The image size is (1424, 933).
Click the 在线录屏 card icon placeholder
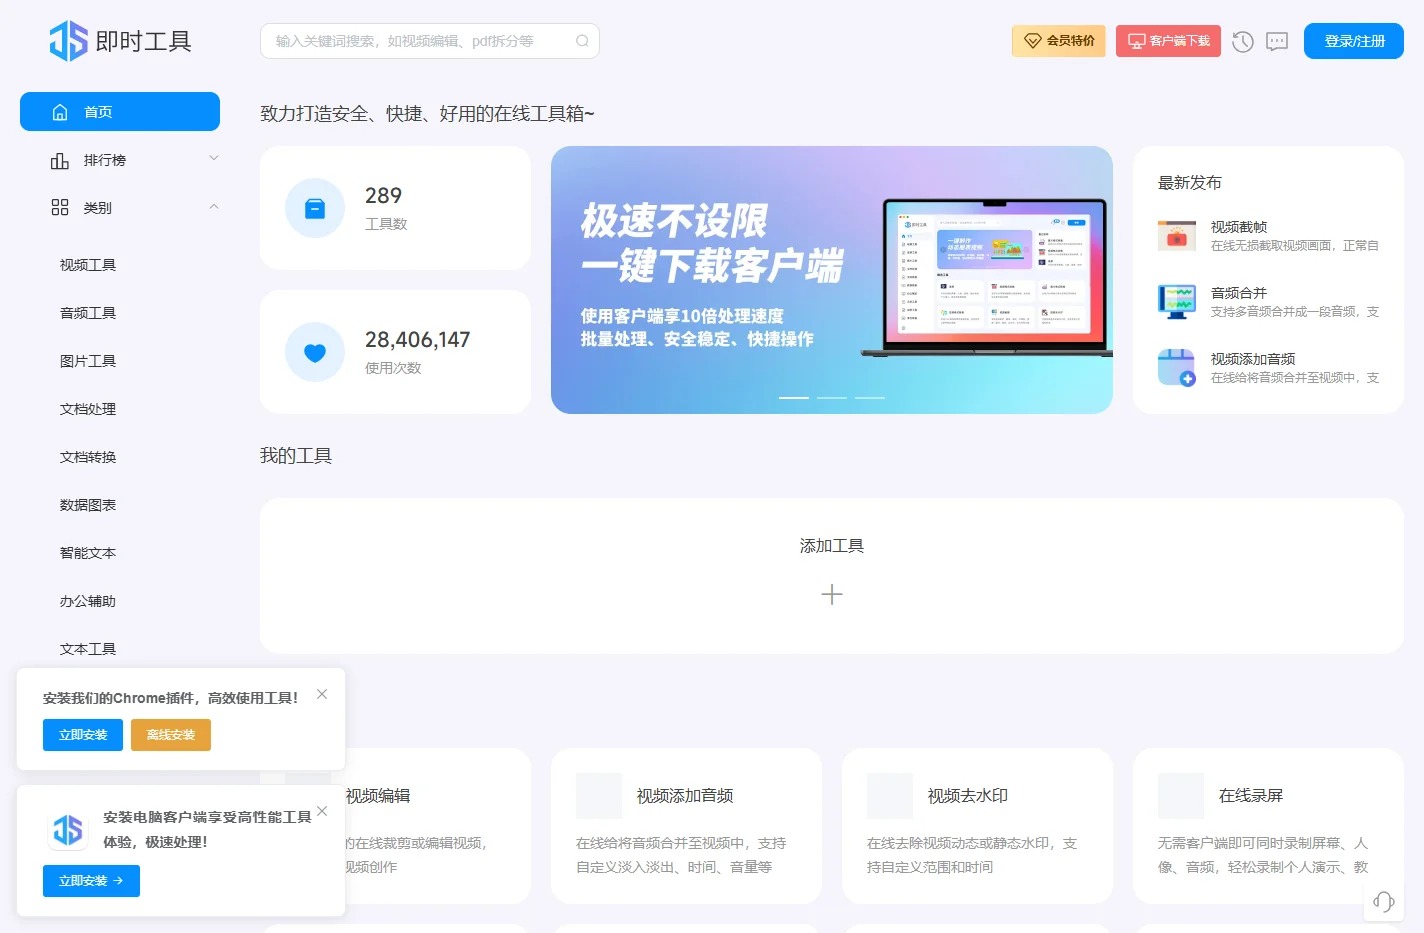click(x=1181, y=796)
